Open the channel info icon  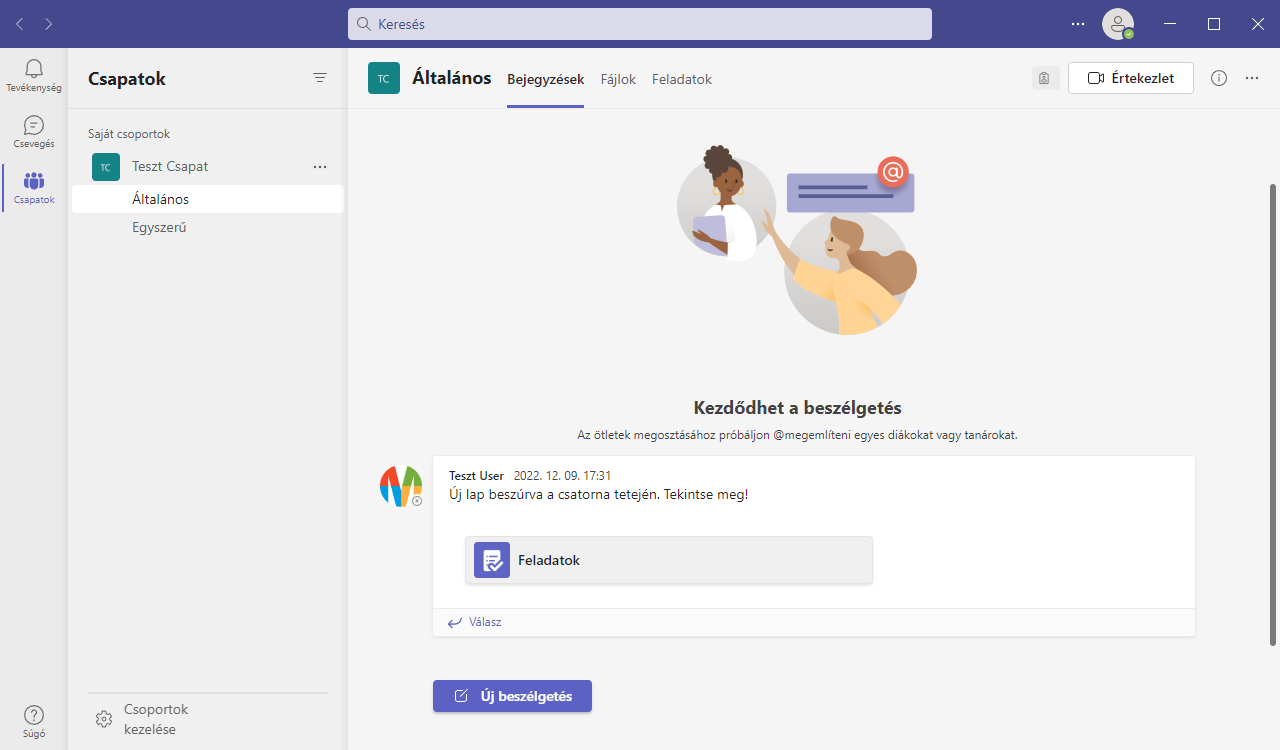pyautogui.click(x=1219, y=78)
